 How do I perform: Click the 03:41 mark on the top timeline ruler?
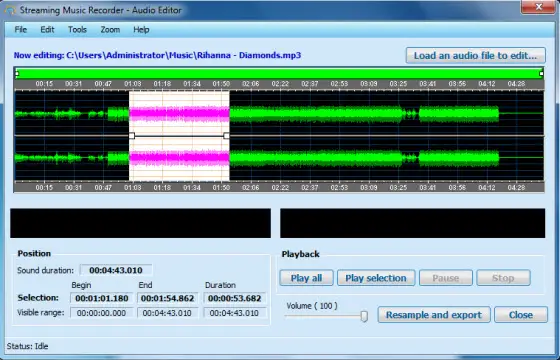pos(428,84)
